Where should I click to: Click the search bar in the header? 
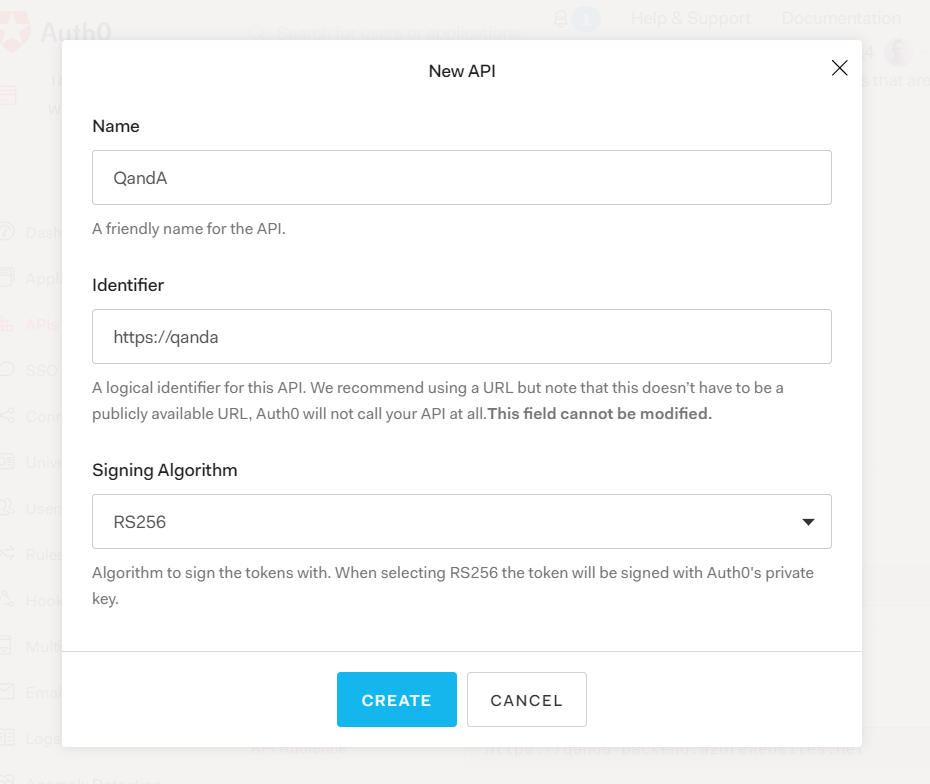point(400,34)
